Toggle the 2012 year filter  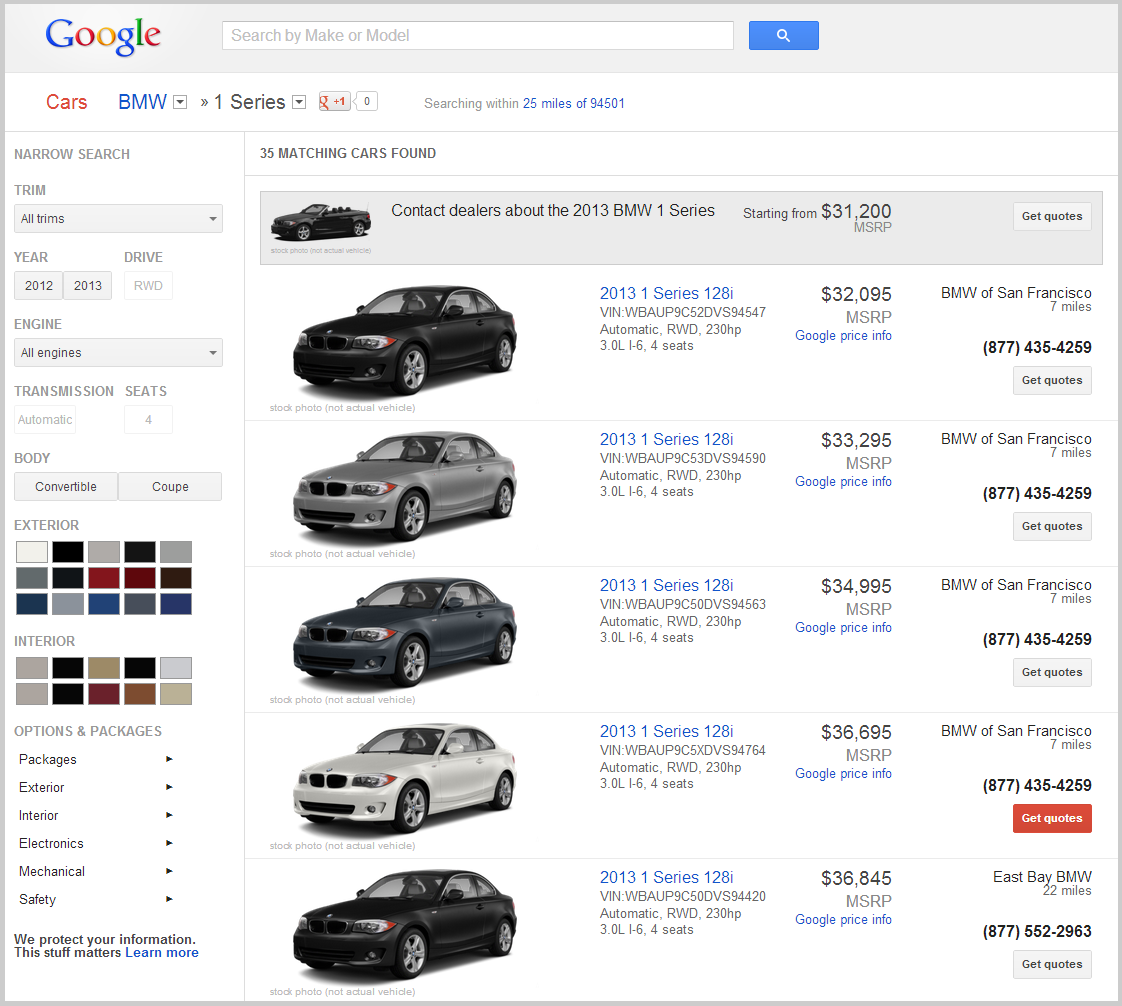point(39,286)
